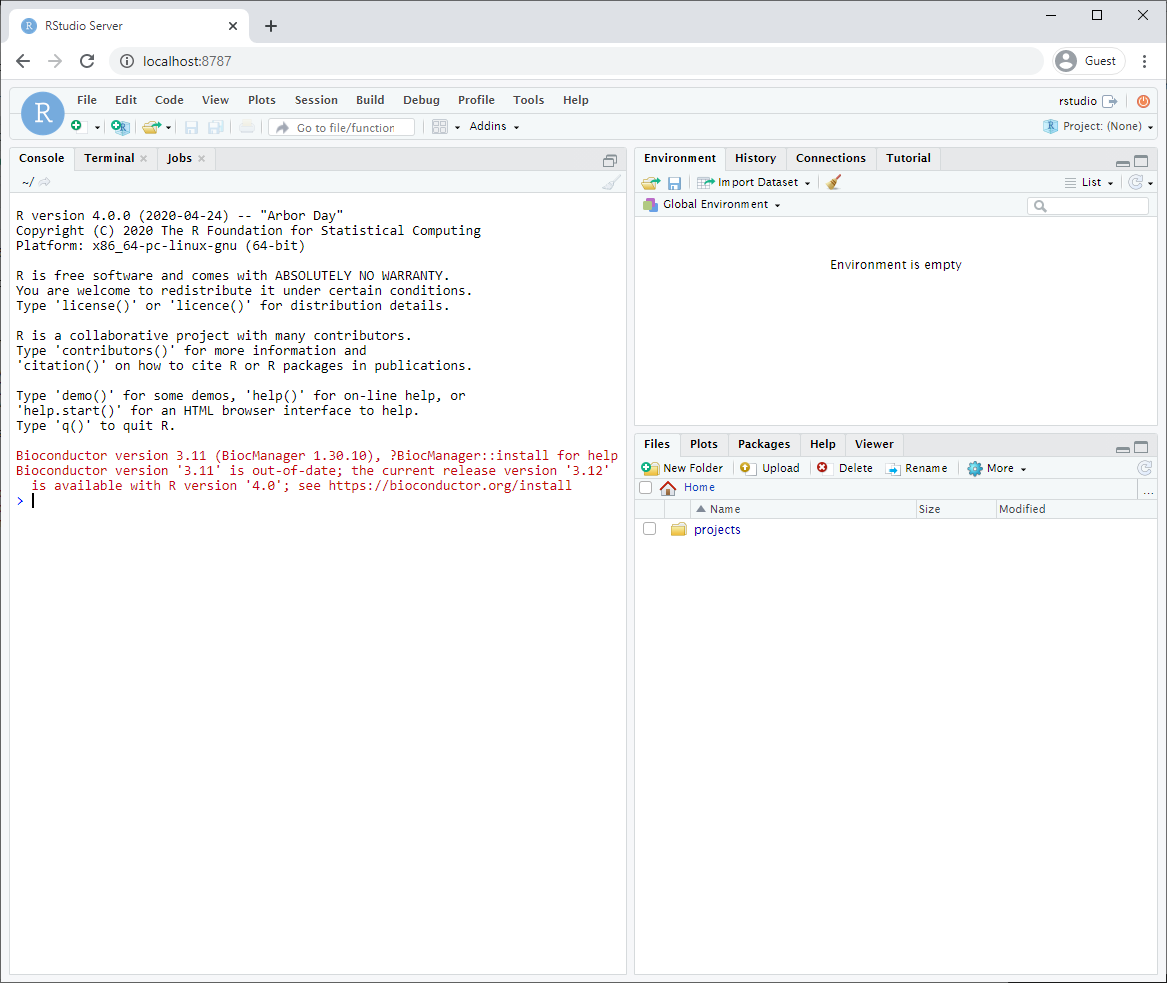Maximize the Environment pane
The width and height of the screenshot is (1167, 983).
click(x=1141, y=161)
